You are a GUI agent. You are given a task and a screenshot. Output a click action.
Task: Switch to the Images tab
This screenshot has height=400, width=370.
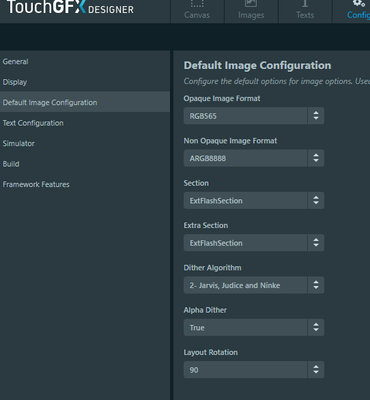pos(251,11)
